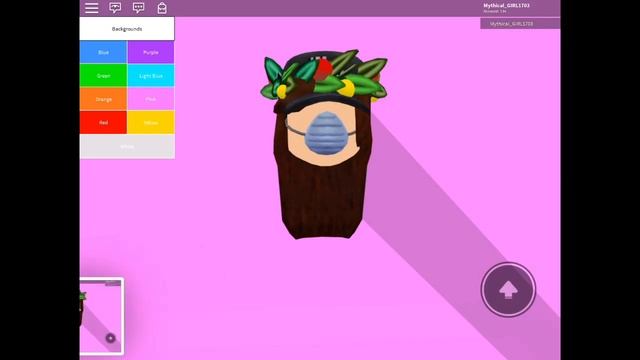The width and height of the screenshot is (640, 360).
Task: Tap the round button inside preview thumbnail
Action: (x=110, y=338)
